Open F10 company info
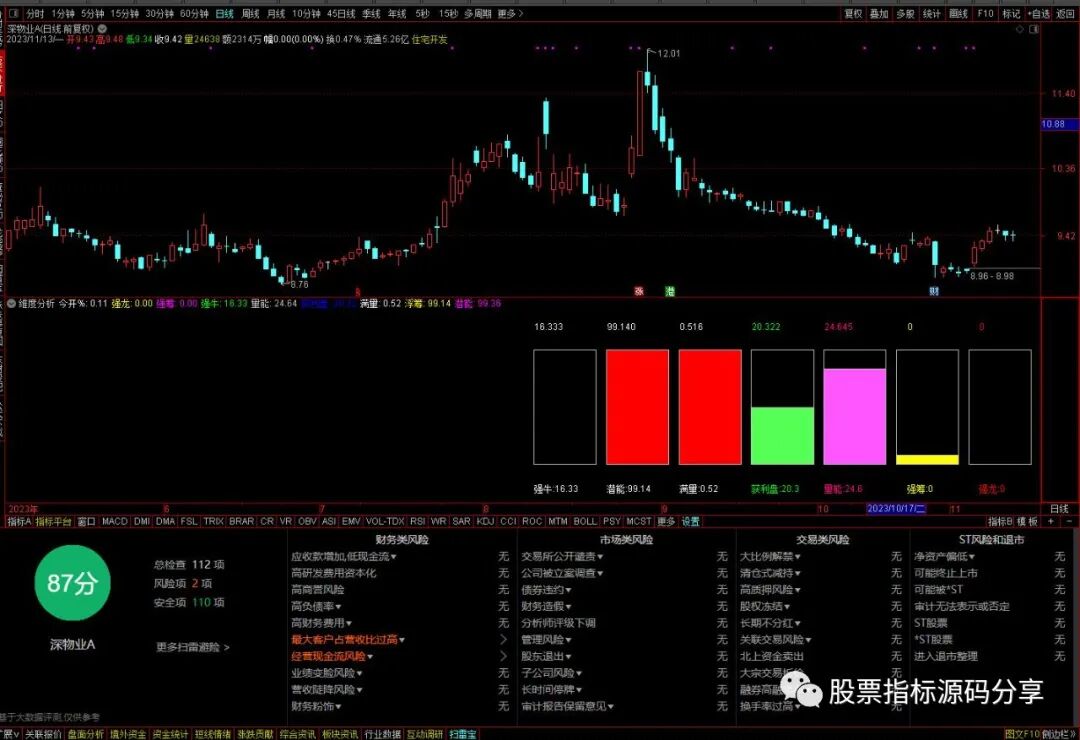 (x=986, y=13)
